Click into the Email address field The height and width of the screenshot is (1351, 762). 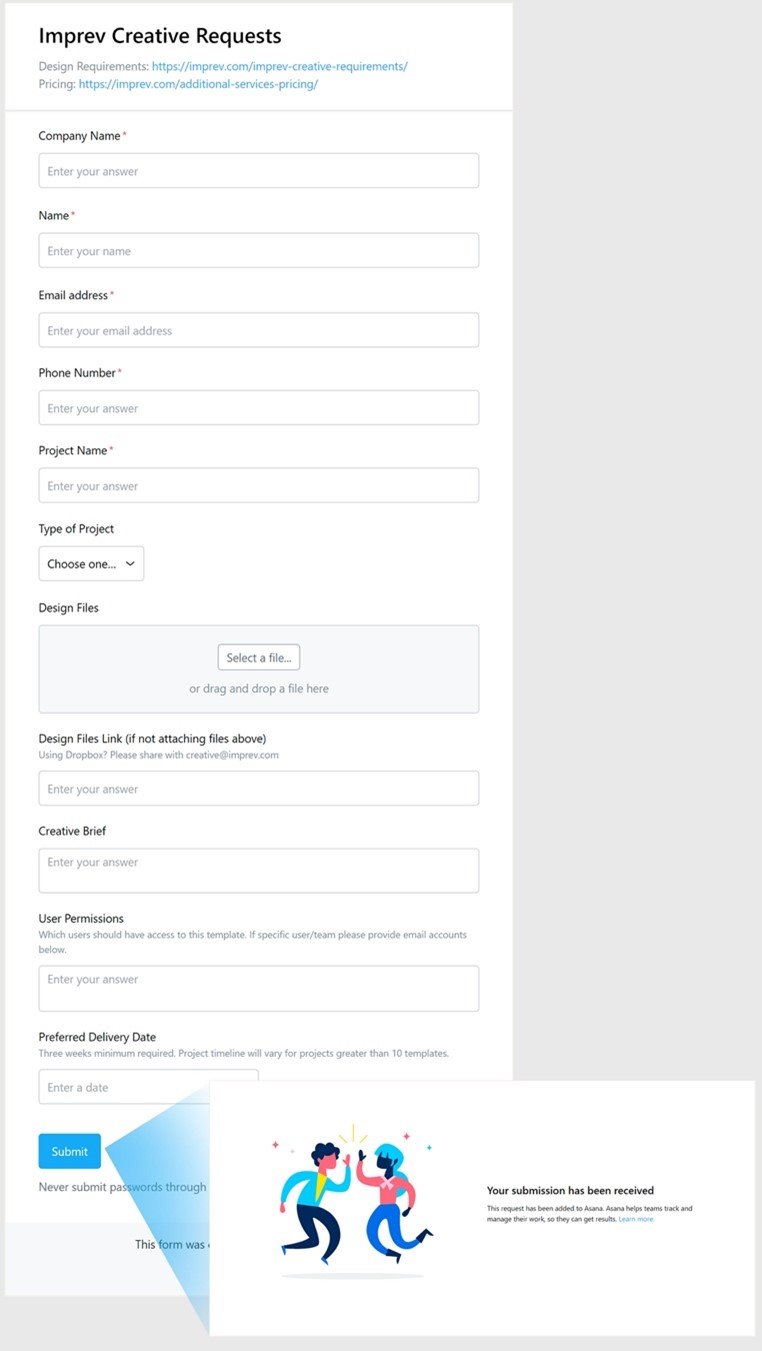click(x=259, y=330)
